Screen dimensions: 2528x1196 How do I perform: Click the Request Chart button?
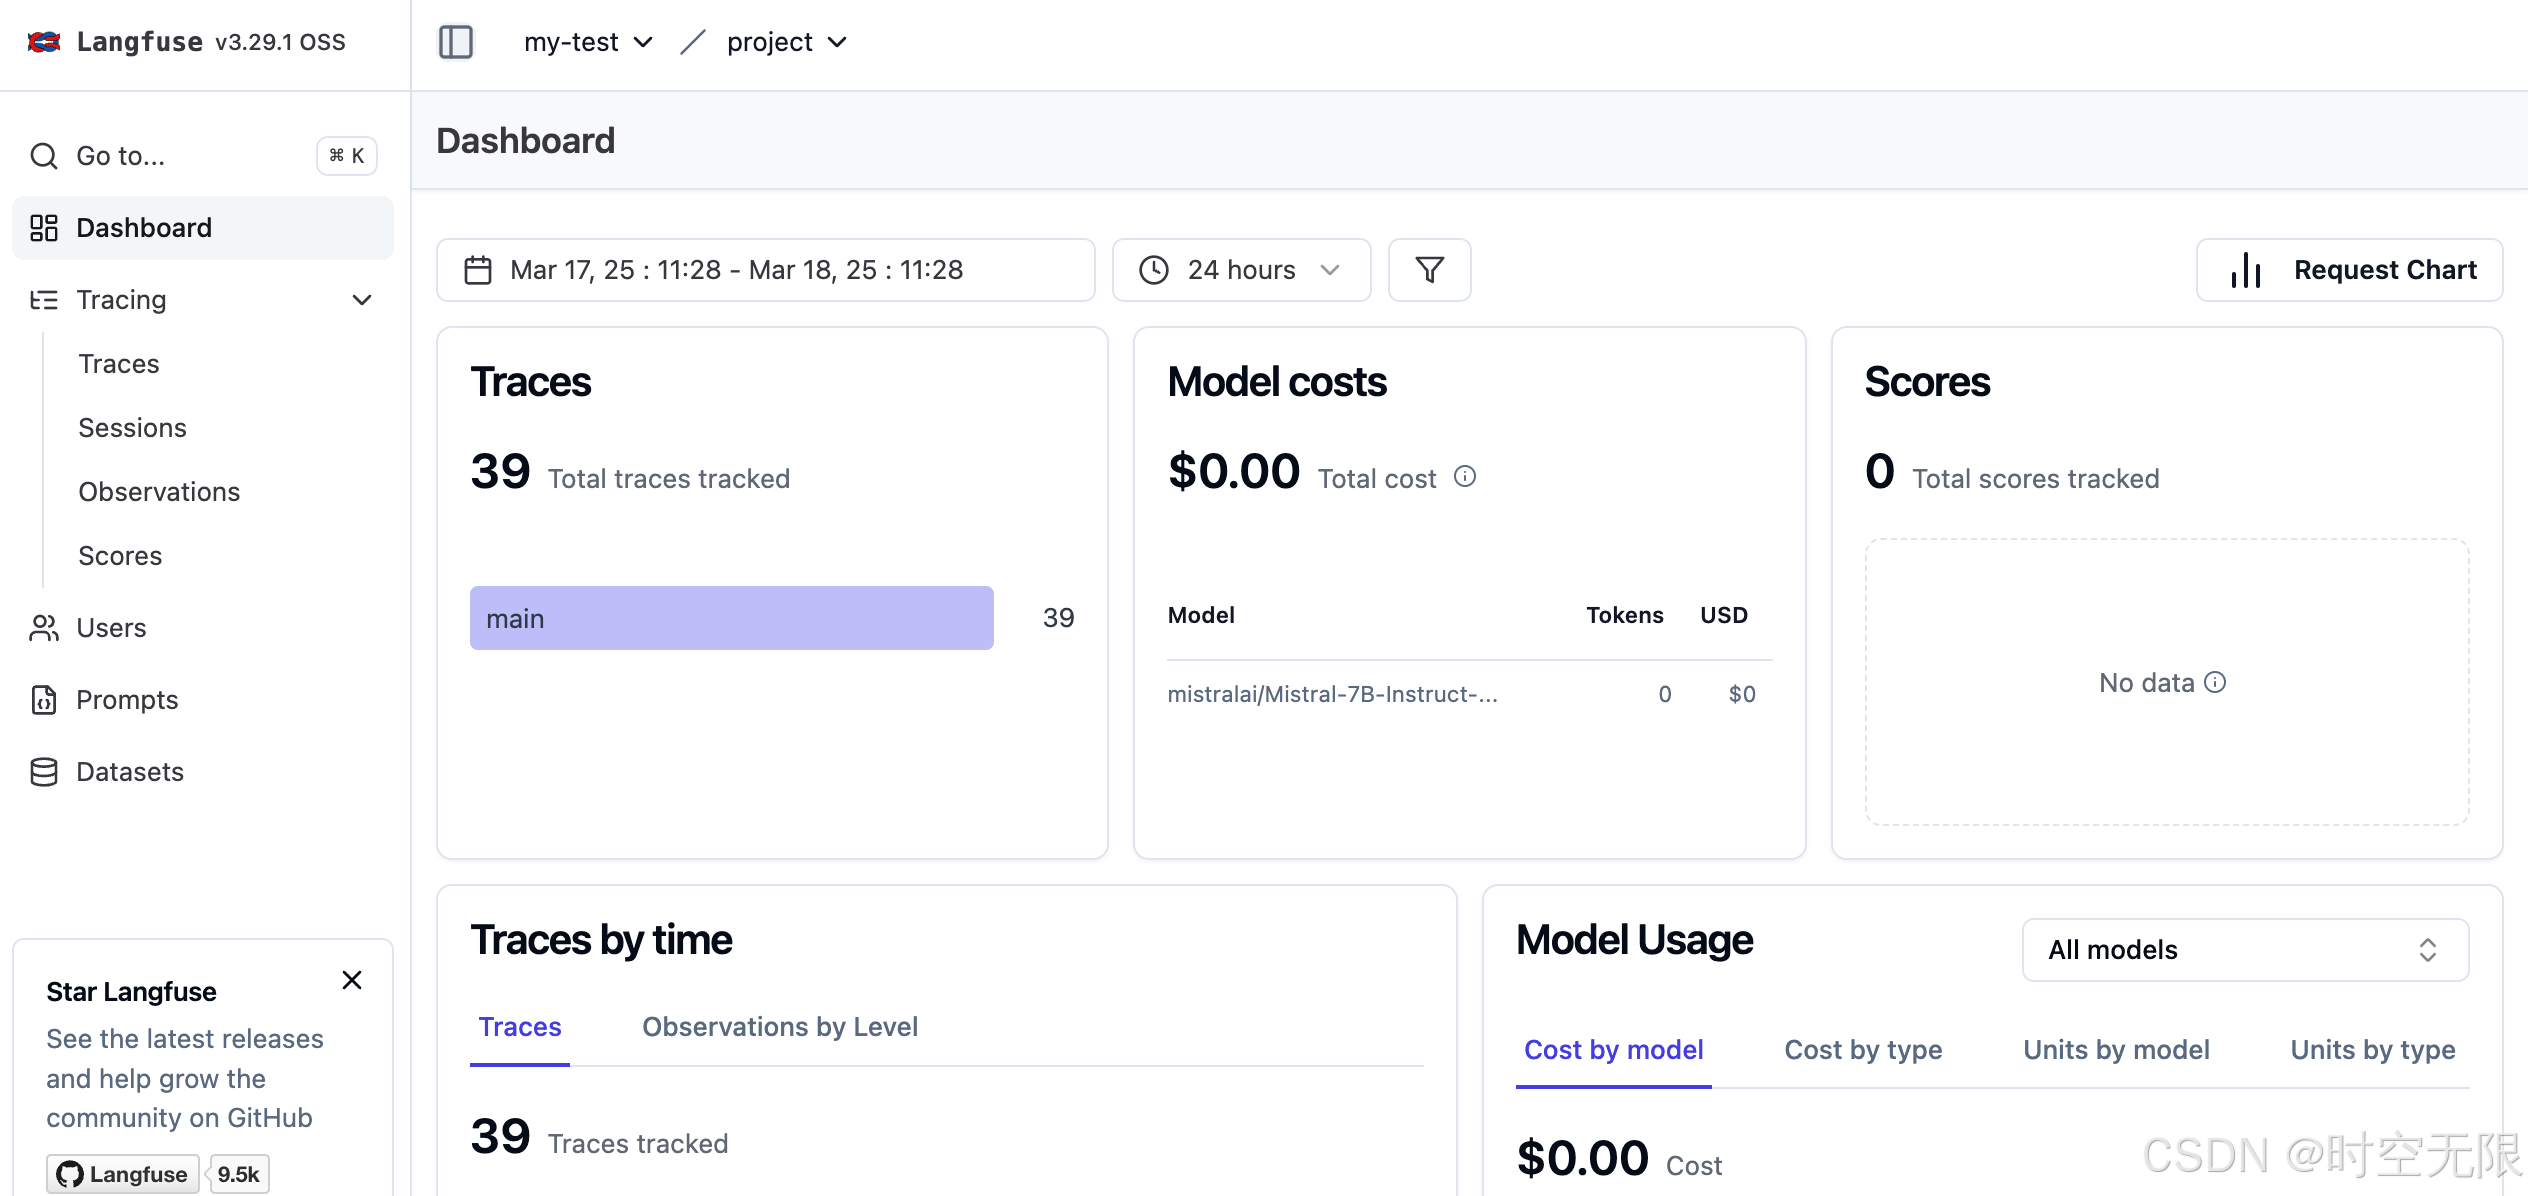point(2350,270)
